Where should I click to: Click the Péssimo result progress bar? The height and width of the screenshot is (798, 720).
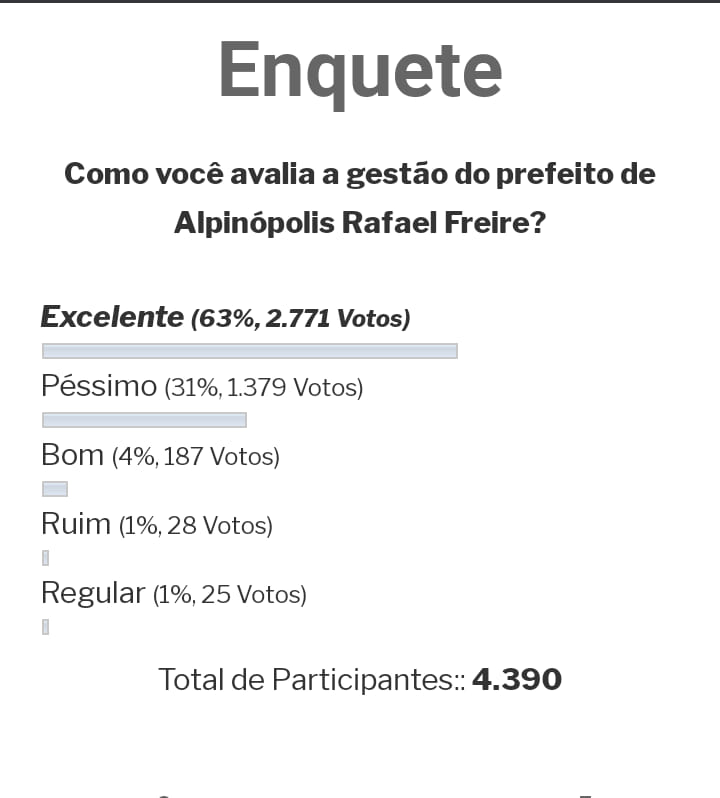click(145, 420)
